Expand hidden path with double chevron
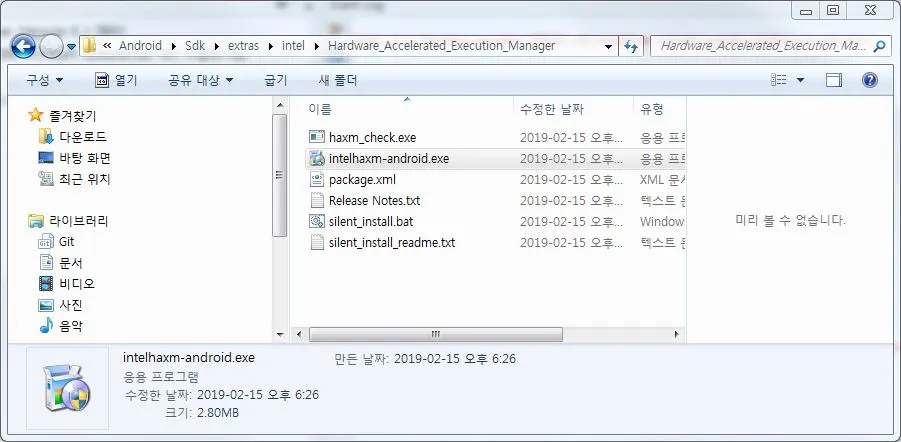The width and height of the screenshot is (901, 442). coord(106,46)
